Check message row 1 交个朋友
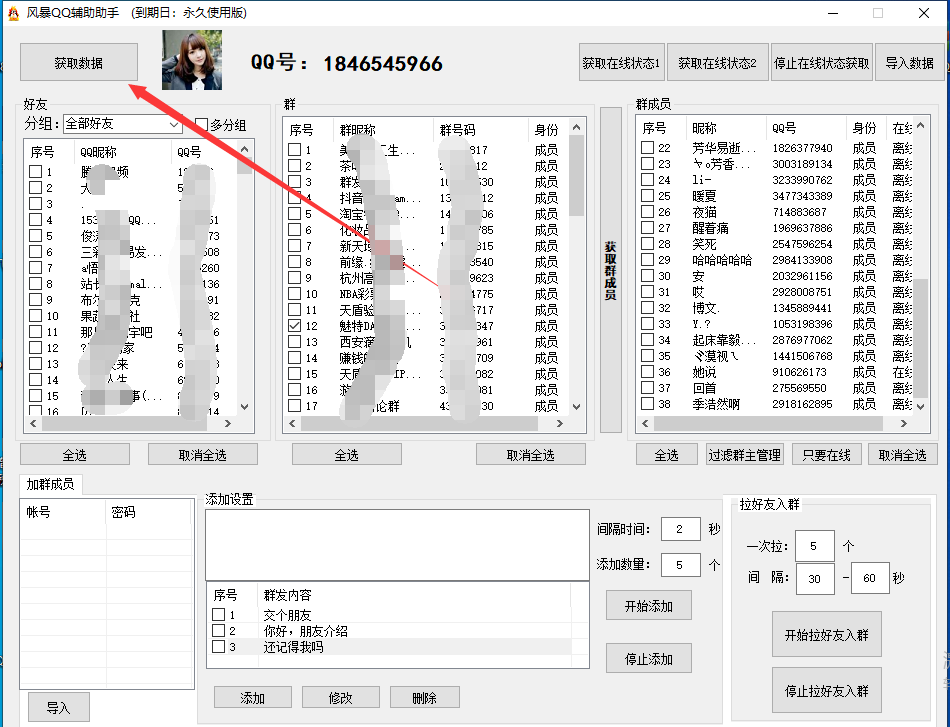Viewport: 950px width, 727px height. pos(219,614)
